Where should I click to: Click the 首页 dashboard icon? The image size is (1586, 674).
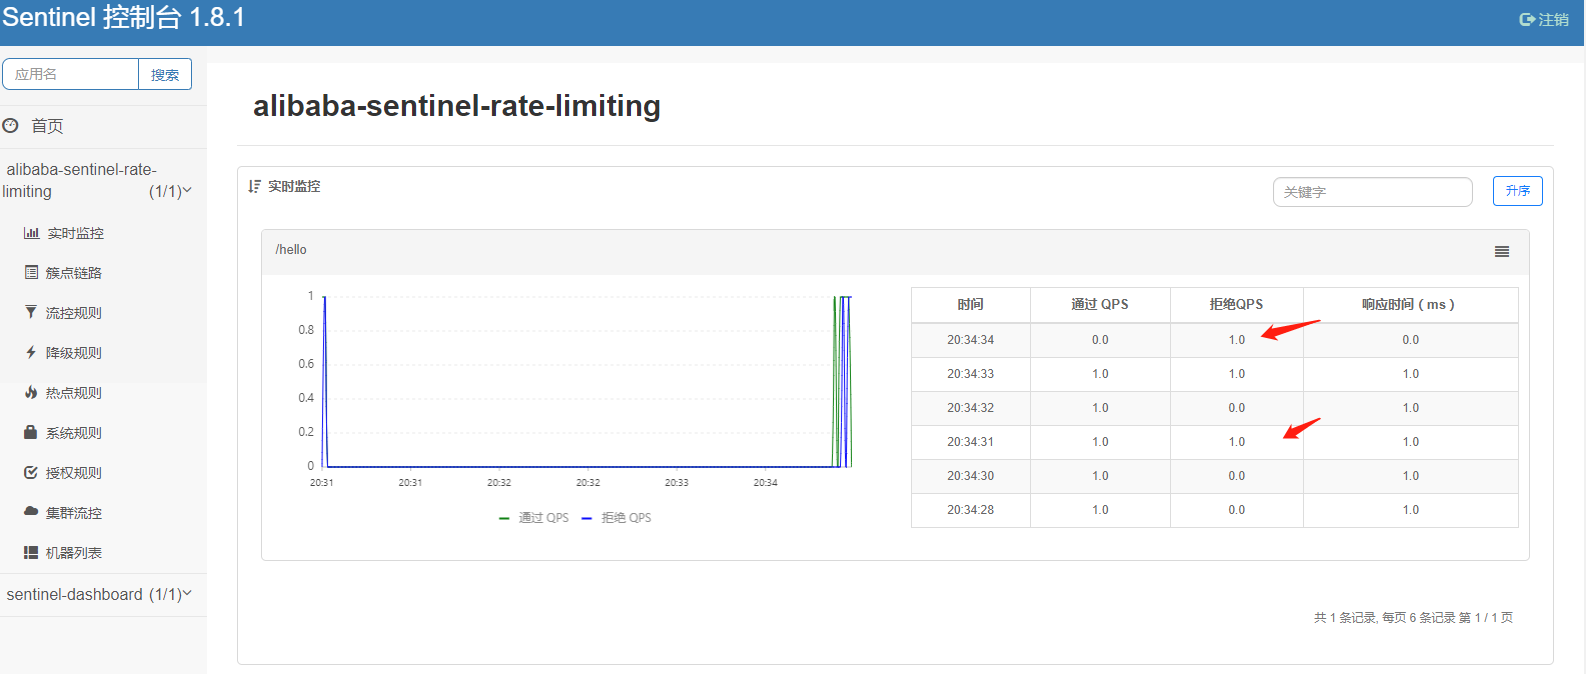pos(11,125)
